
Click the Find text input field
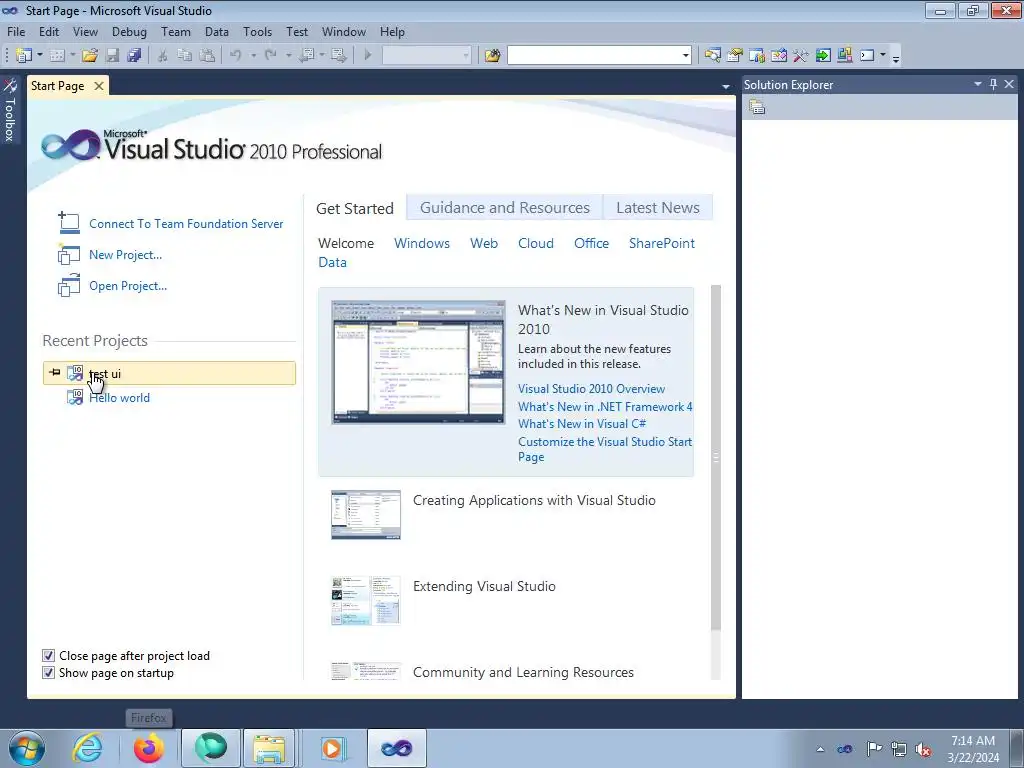click(x=594, y=56)
